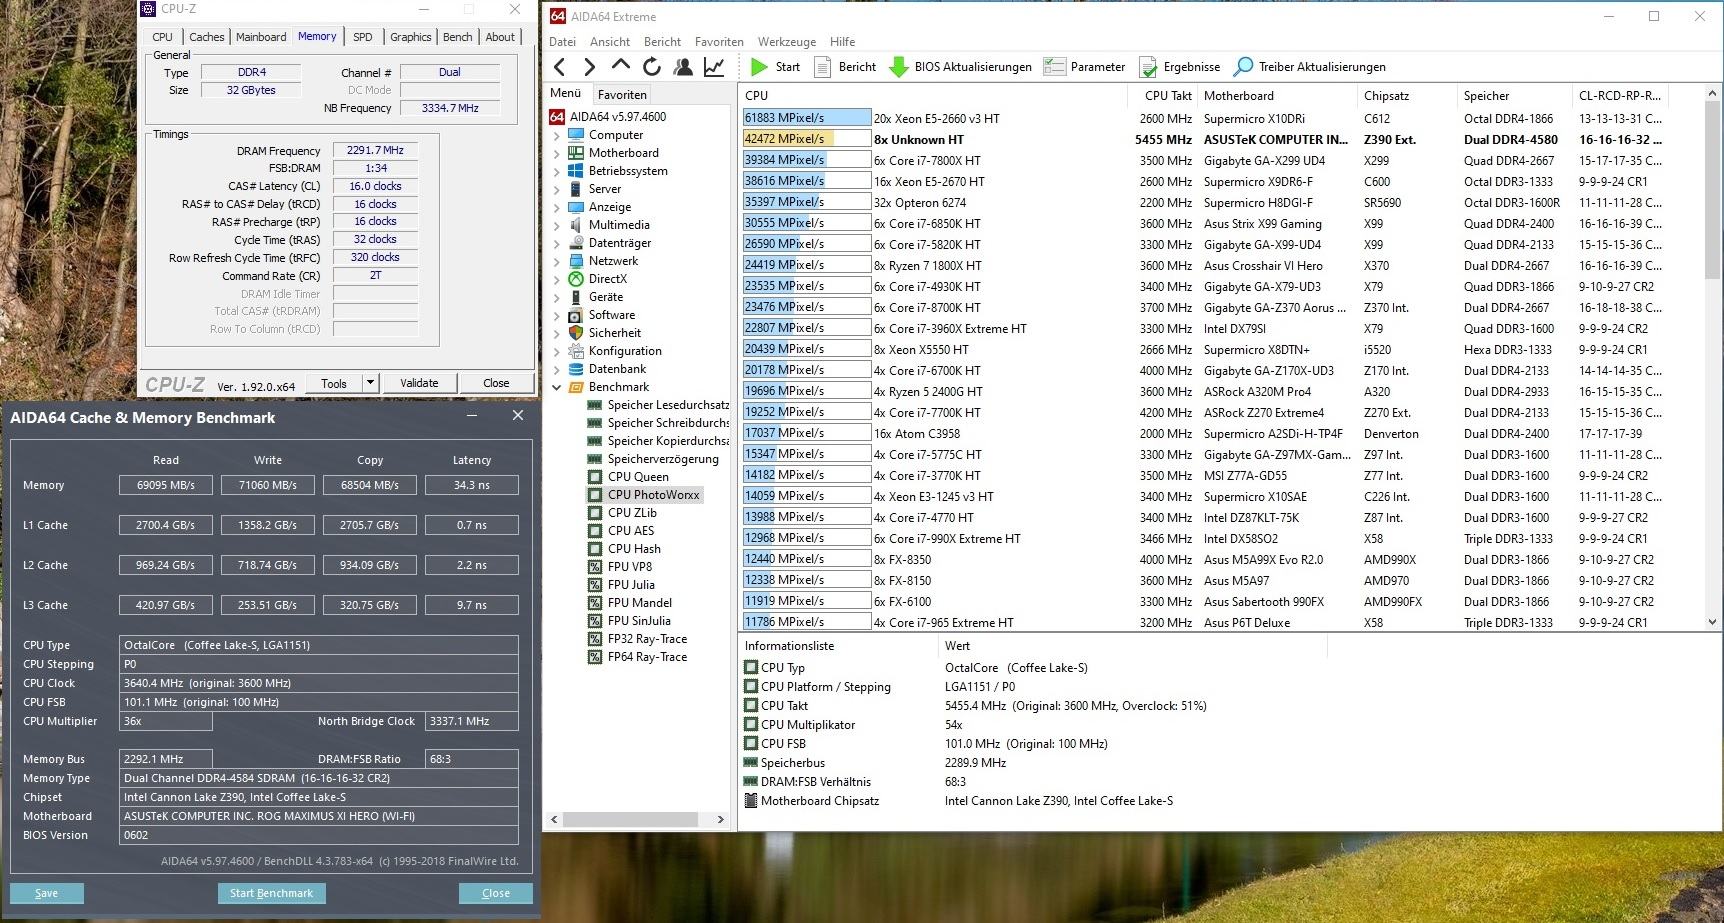Click the Memory Read 69095 MB/s field
Screen dimensions: 1724x923
166,485
